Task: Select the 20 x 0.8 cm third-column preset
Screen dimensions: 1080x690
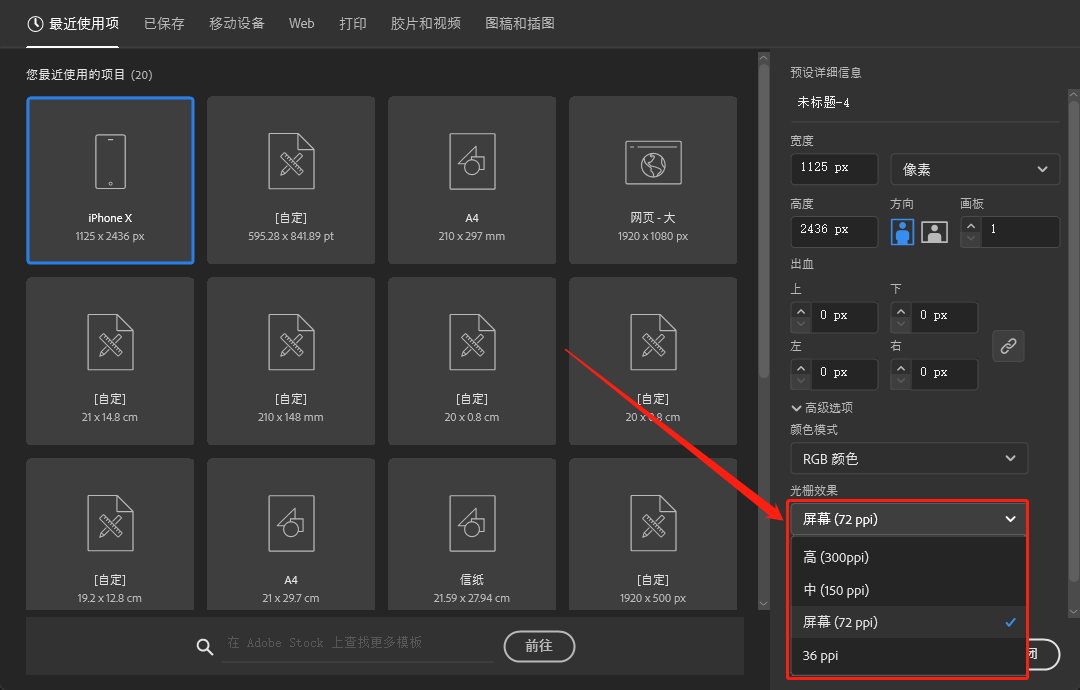Action: pyautogui.click(x=472, y=362)
